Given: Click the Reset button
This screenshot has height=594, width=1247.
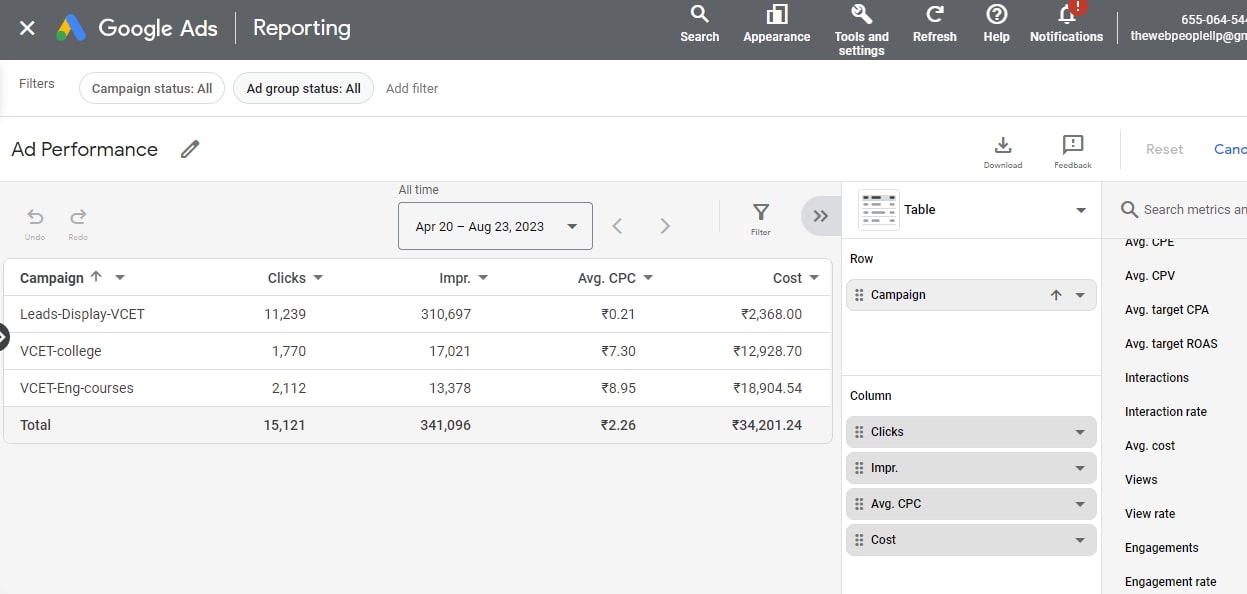Looking at the screenshot, I should pos(1164,149).
